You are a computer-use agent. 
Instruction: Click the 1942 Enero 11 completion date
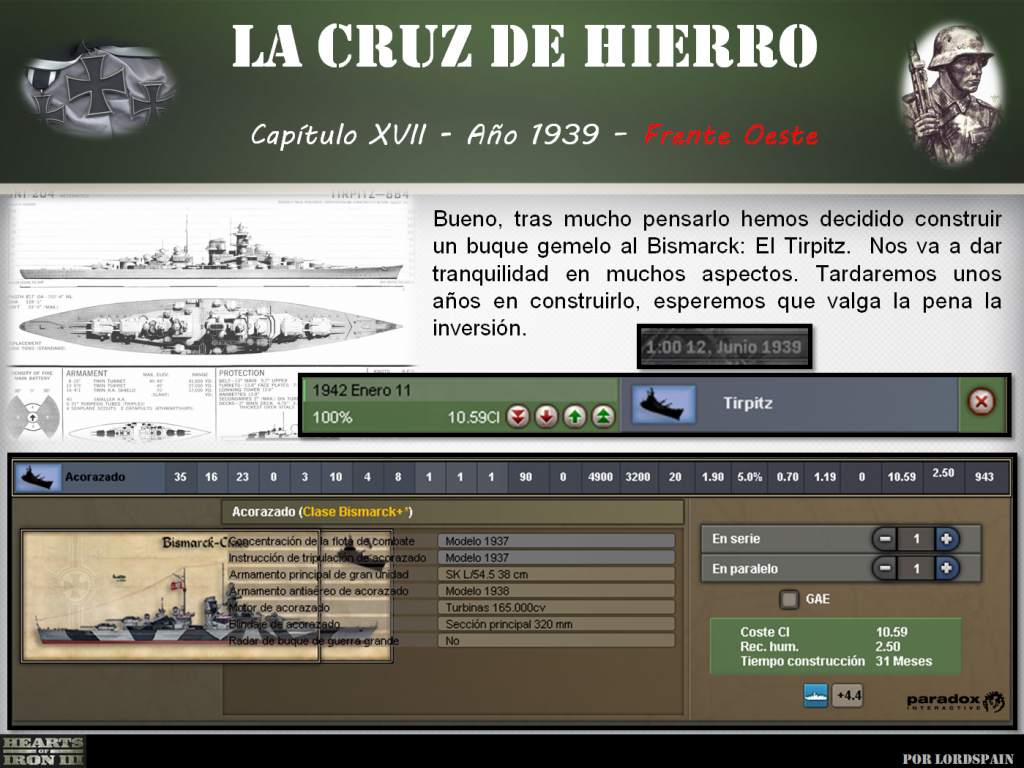tap(361, 391)
